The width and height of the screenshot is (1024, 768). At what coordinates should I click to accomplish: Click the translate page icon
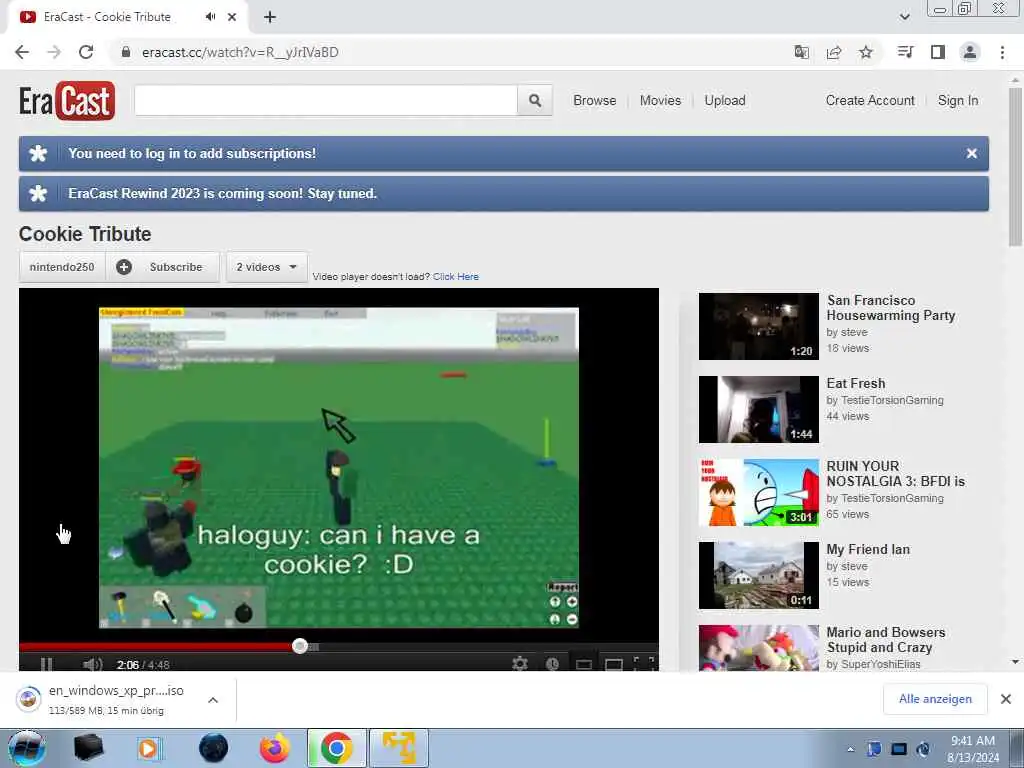801,52
